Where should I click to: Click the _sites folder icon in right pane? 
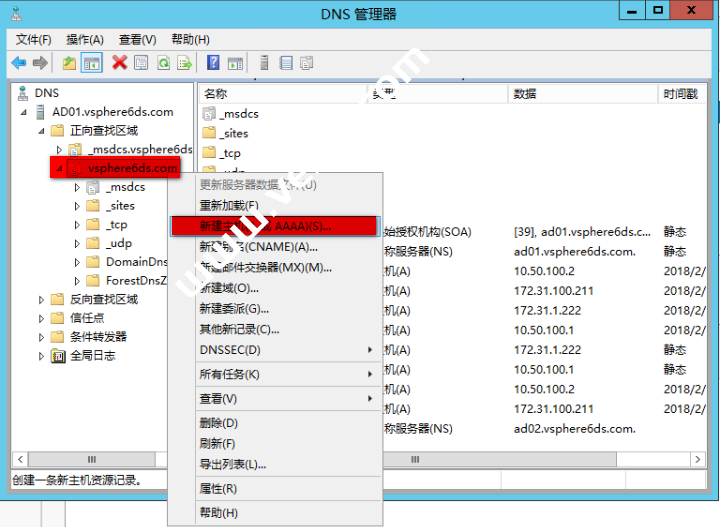pyautogui.click(x=209, y=133)
